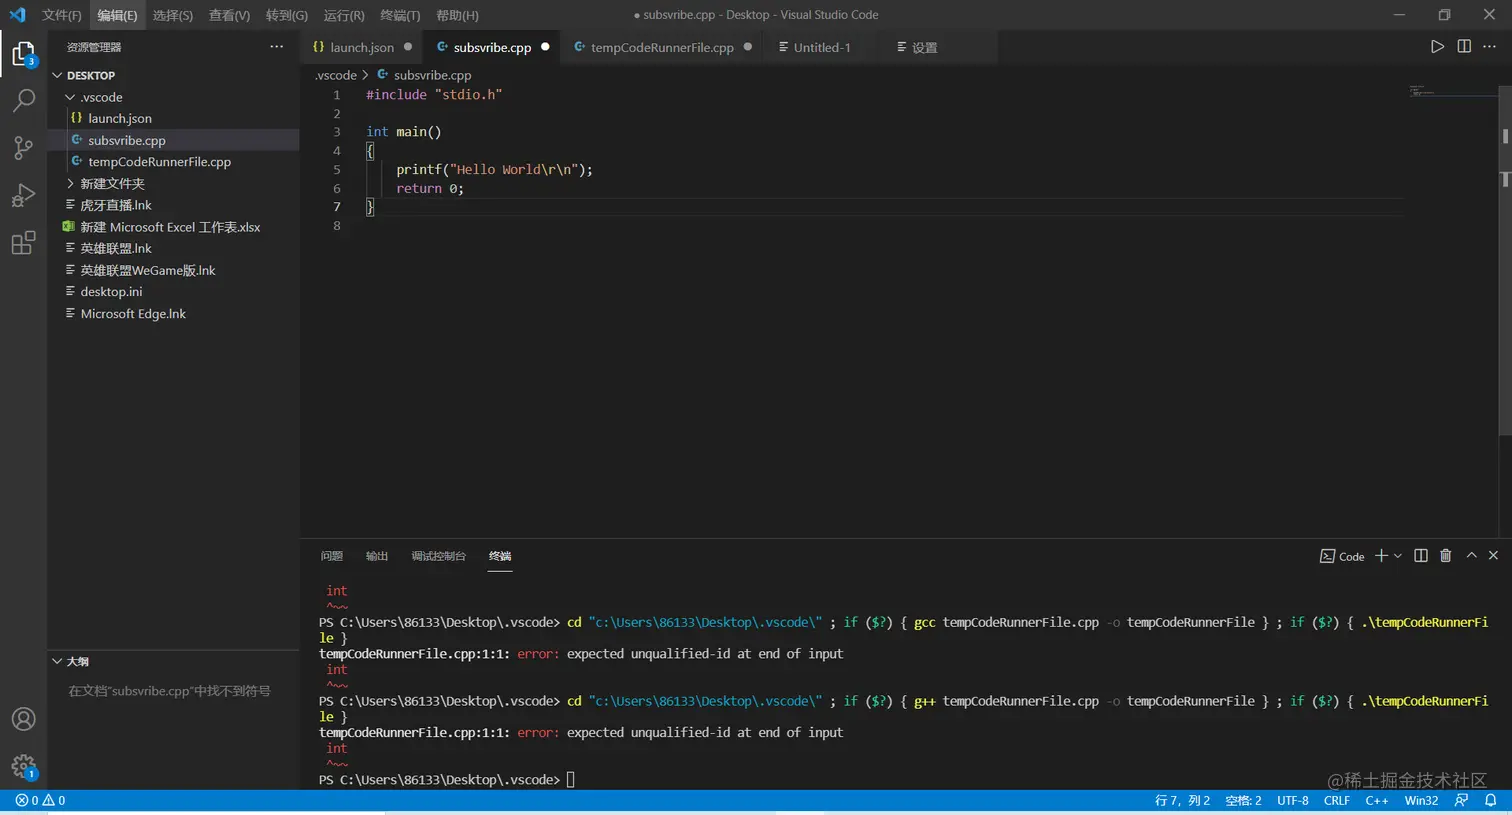Switch to the tempCodeRunnerFile.cpp tab
The height and width of the screenshot is (815, 1512).
point(661,47)
